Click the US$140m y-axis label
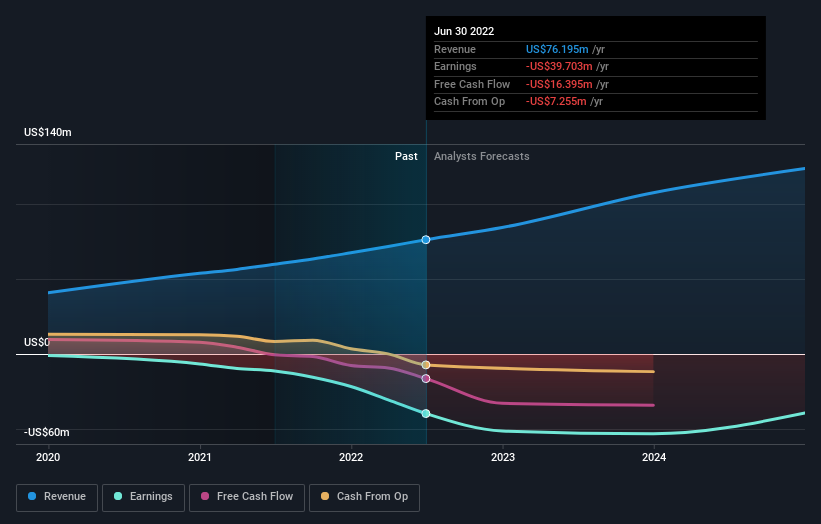The width and height of the screenshot is (821, 524). (48, 132)
